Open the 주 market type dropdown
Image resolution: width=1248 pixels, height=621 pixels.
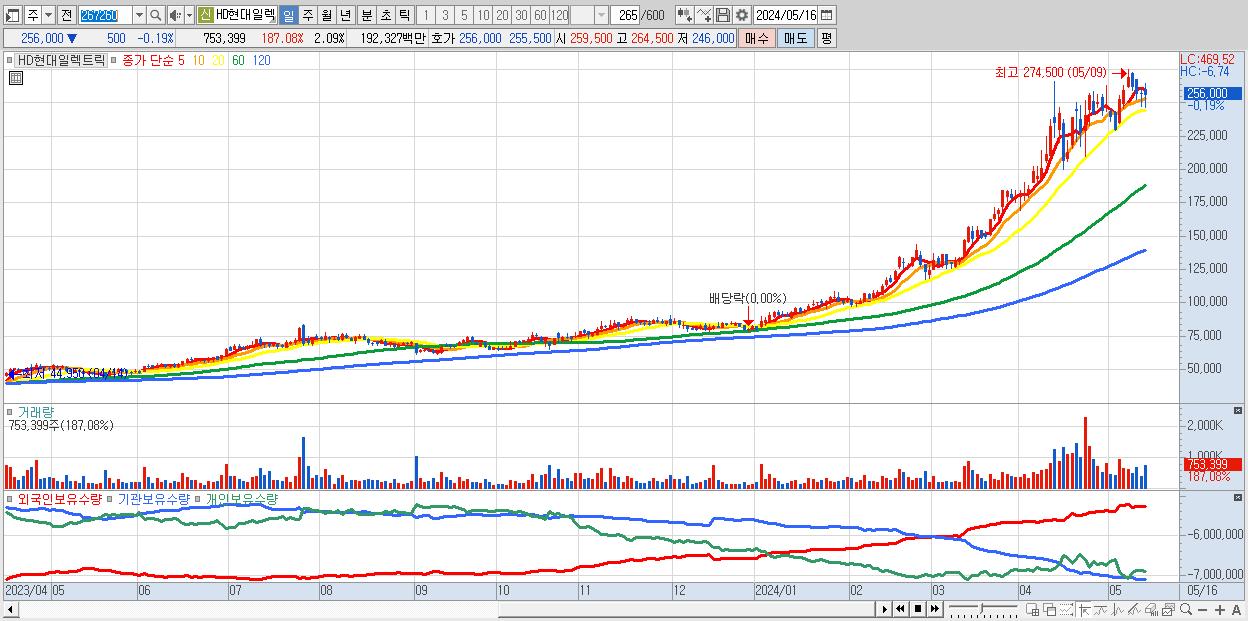(x=48, y=15)
